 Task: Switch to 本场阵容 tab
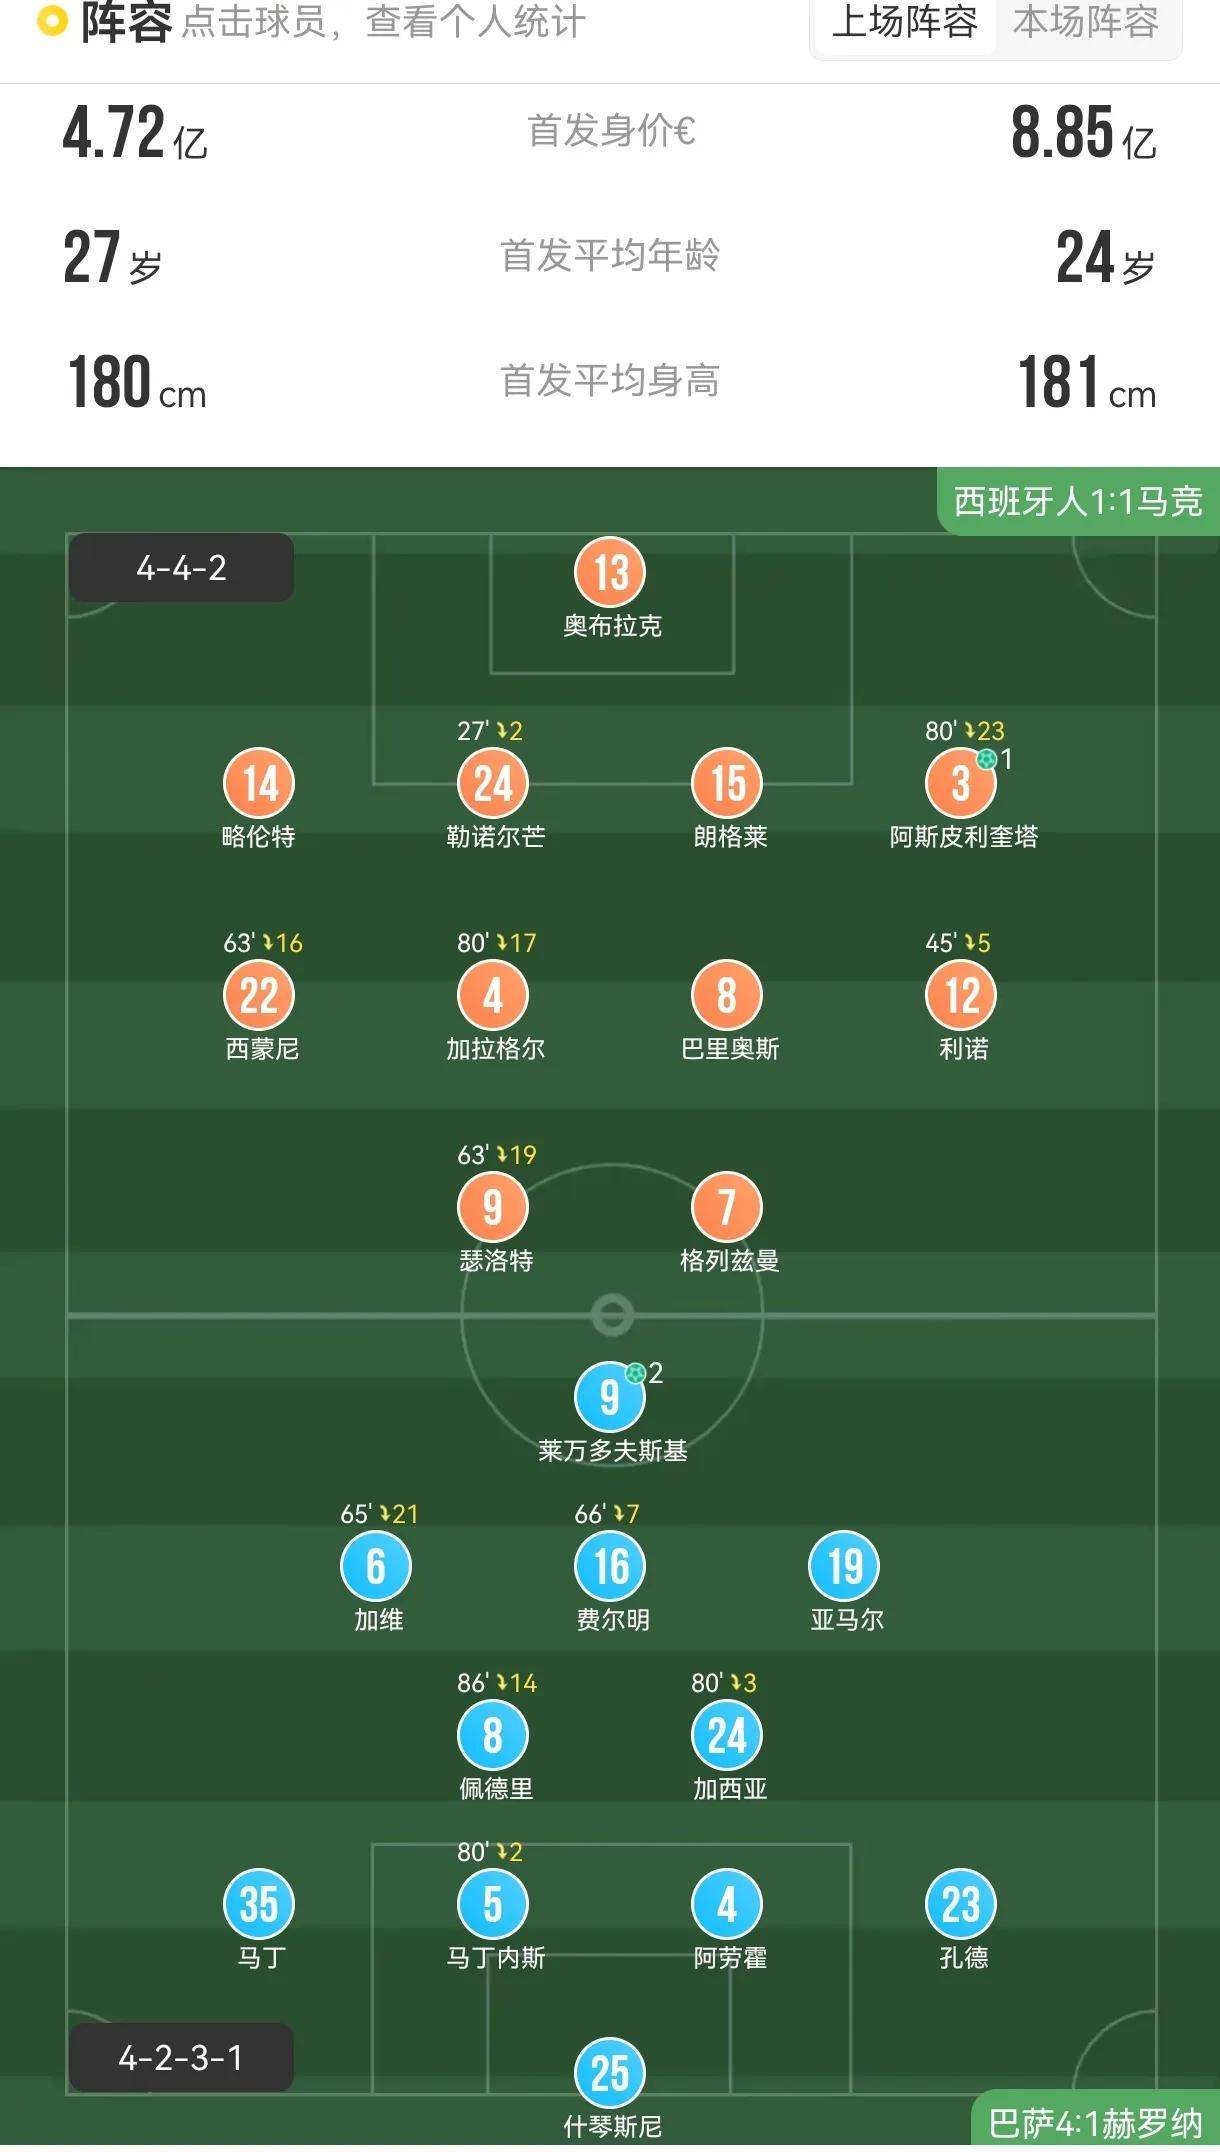click(x=1086, y=23)
